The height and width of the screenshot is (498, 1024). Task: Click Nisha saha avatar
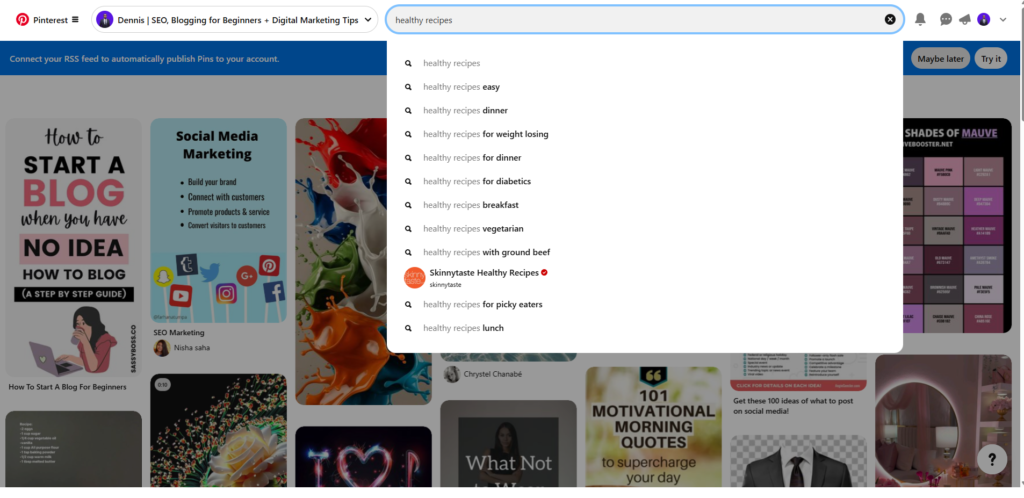161,348
